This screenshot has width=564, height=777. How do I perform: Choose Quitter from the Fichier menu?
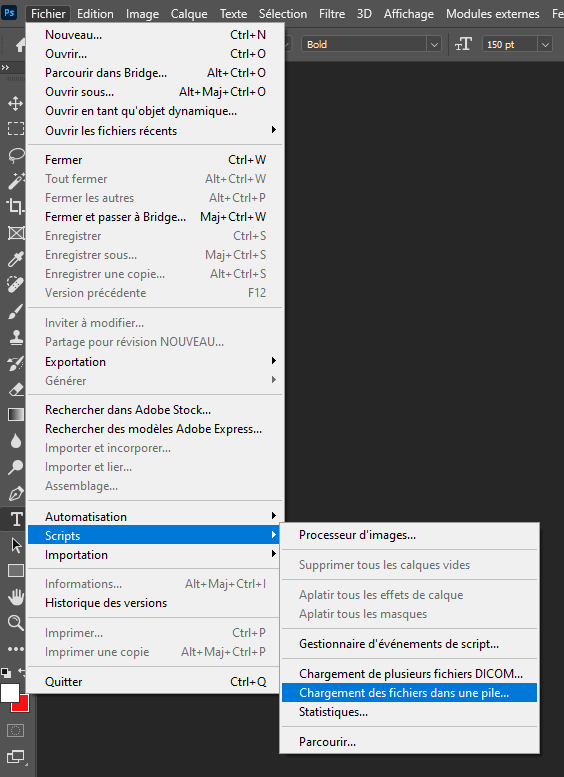[155, 682]
